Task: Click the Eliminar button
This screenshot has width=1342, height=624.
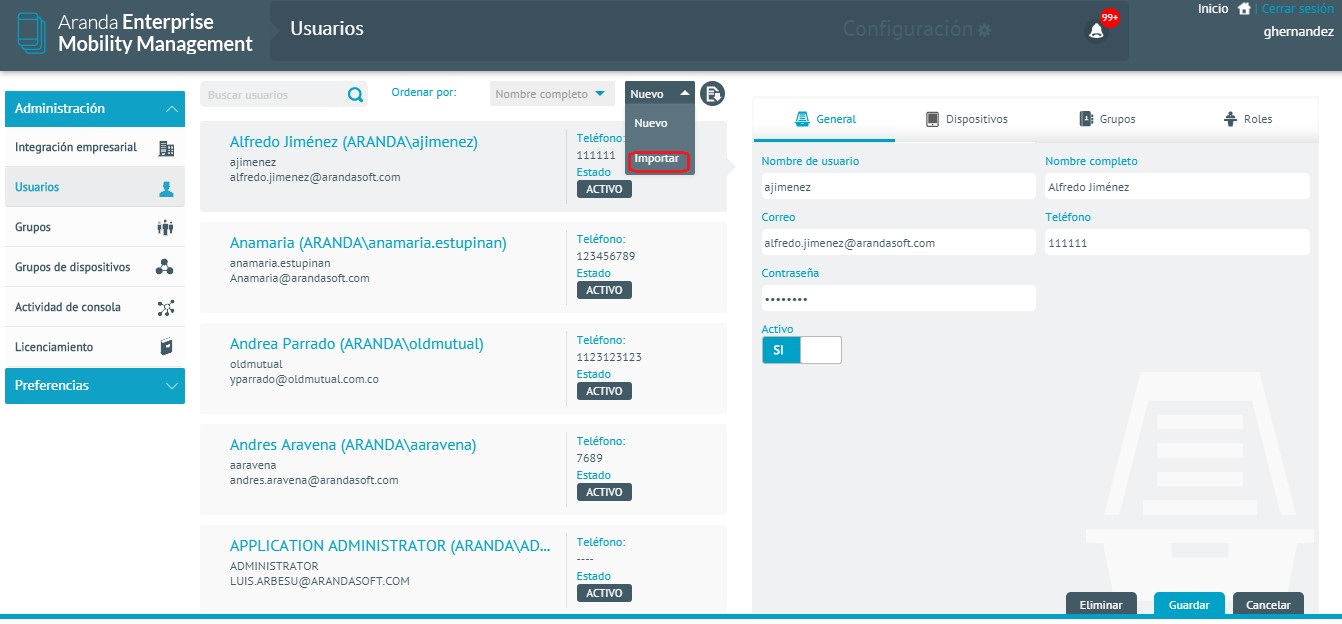Action: tap(1101, 605)
